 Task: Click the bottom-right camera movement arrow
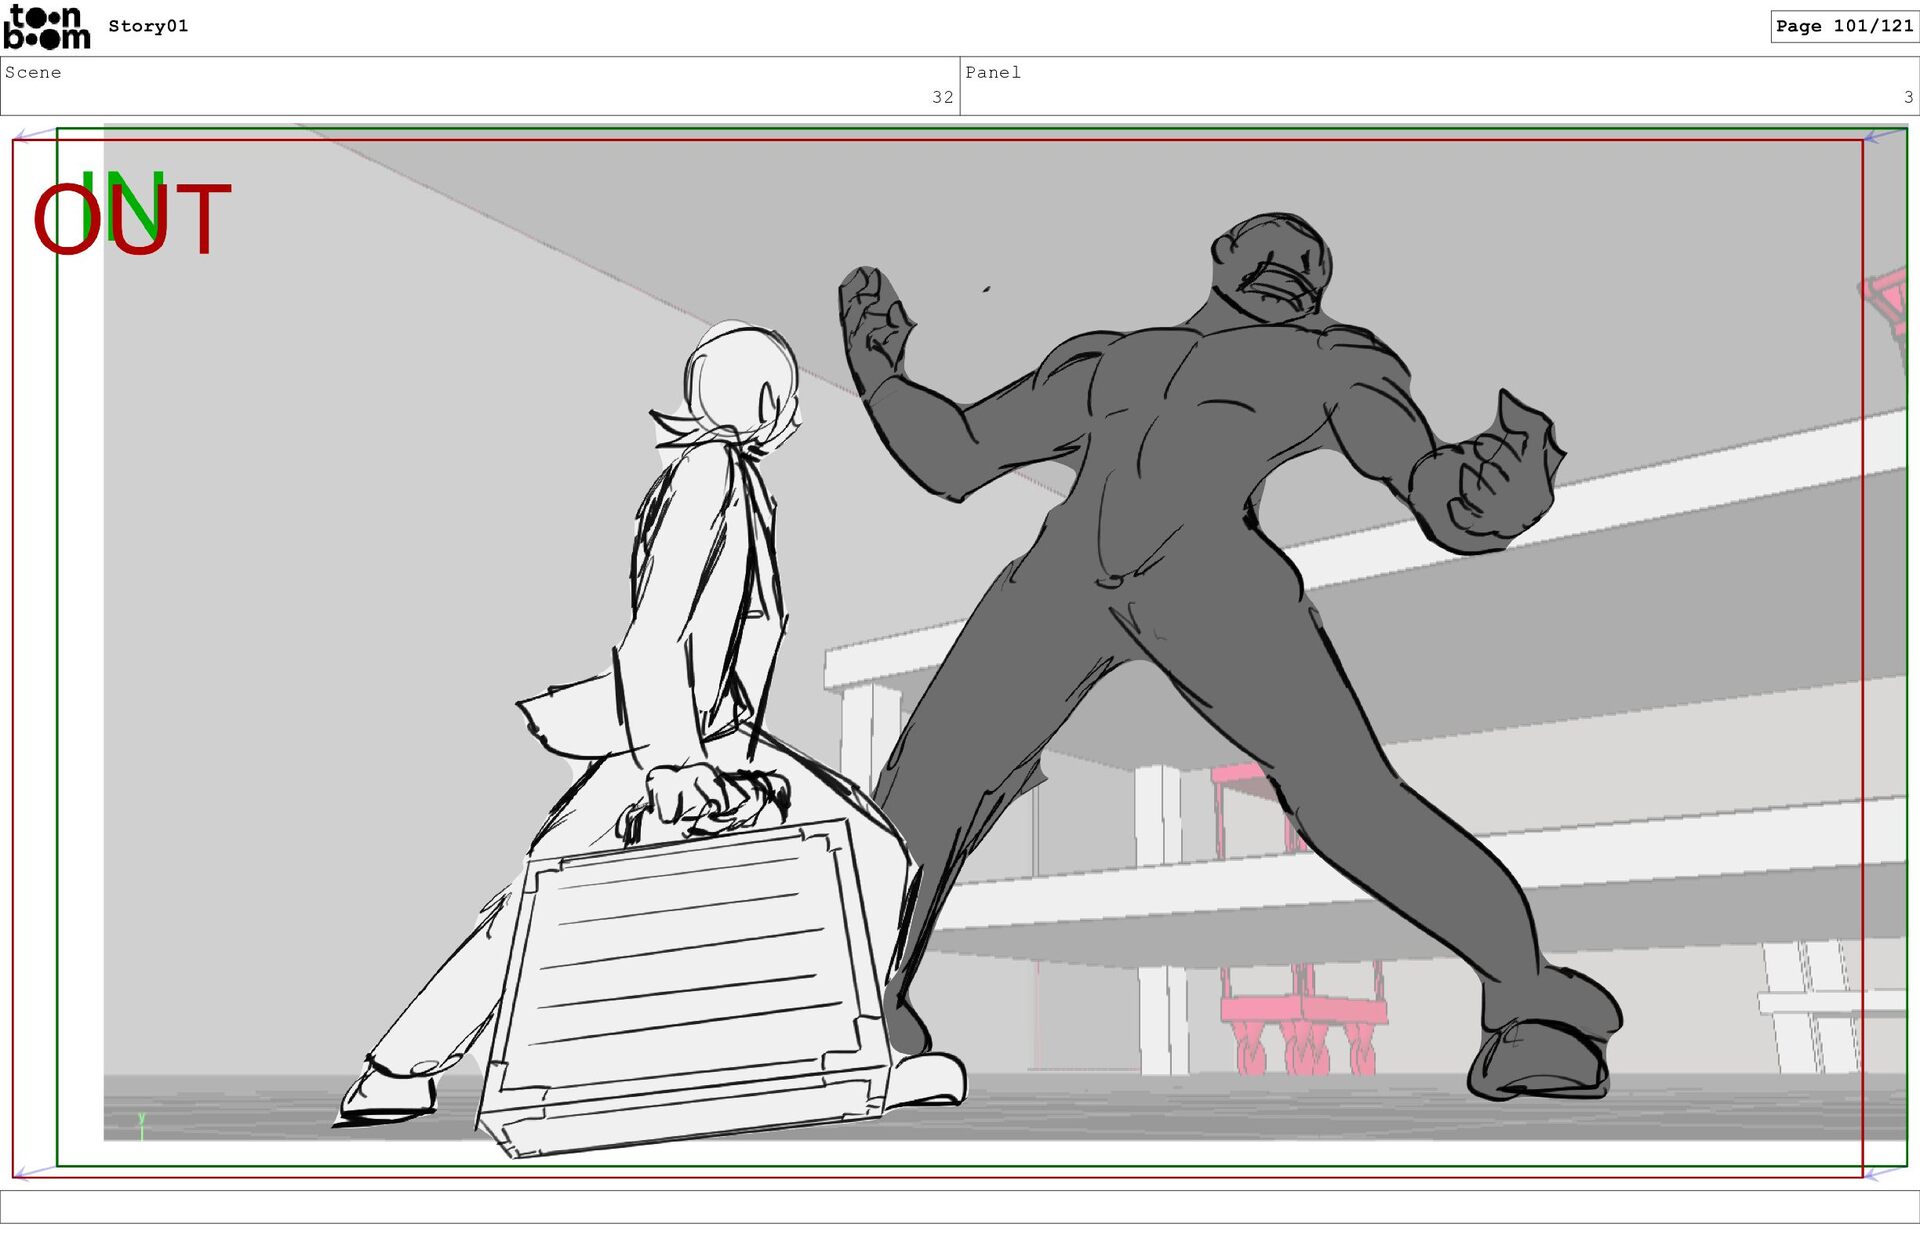(x=1885, y=1172)
